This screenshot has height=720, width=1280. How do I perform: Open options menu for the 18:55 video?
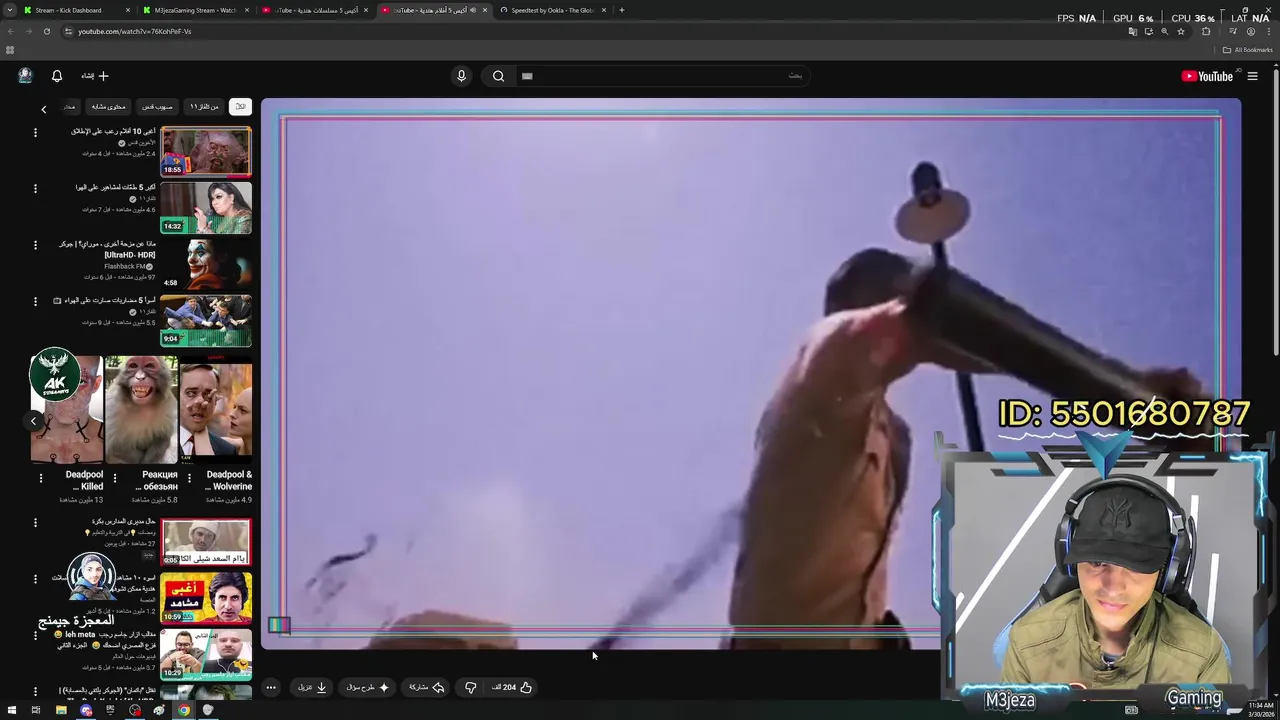point(35,132)
